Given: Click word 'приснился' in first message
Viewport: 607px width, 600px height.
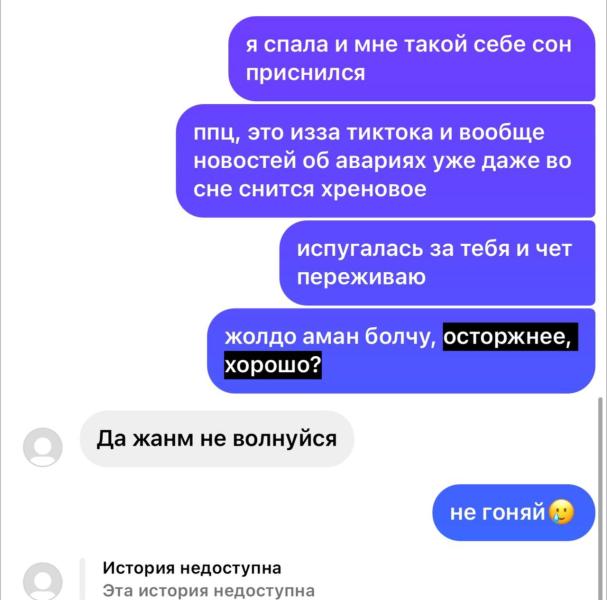Looking at the screenshot, I should coord(305,72).
